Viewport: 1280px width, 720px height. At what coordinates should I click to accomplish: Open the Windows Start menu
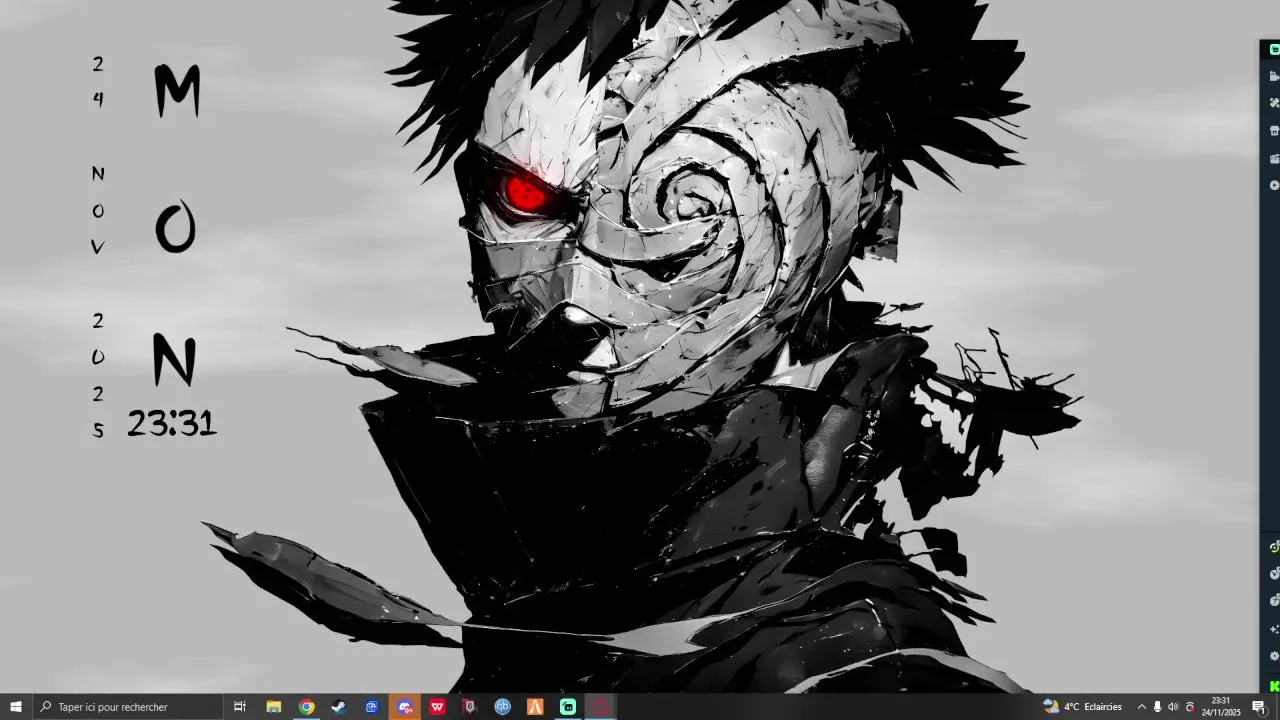[x=16, y=707]
